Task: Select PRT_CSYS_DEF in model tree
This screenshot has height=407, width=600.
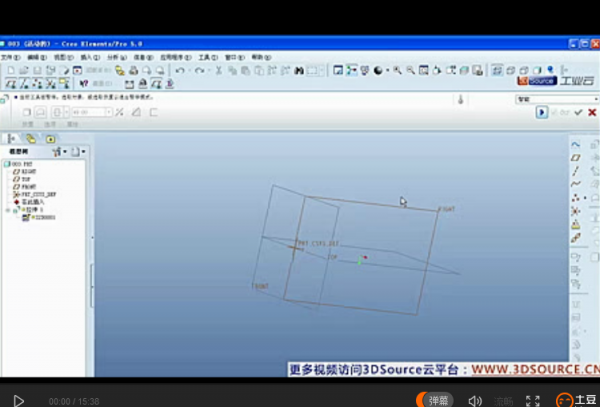Action: [x=34, y=194]
